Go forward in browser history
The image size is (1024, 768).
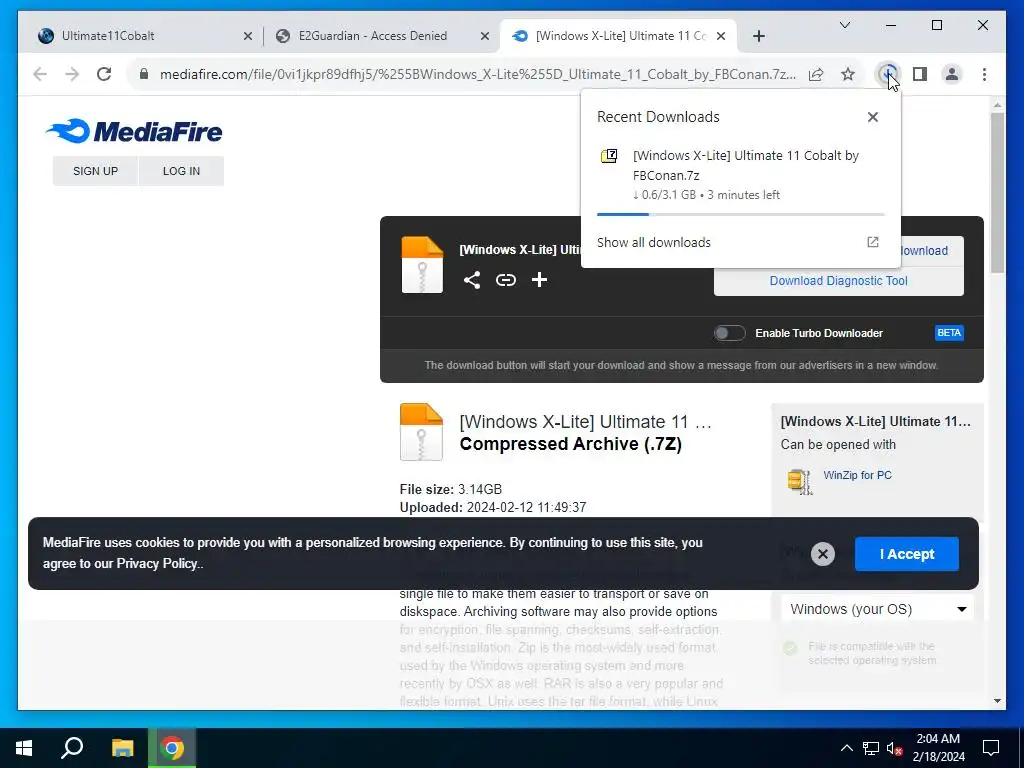coord(72,74)
